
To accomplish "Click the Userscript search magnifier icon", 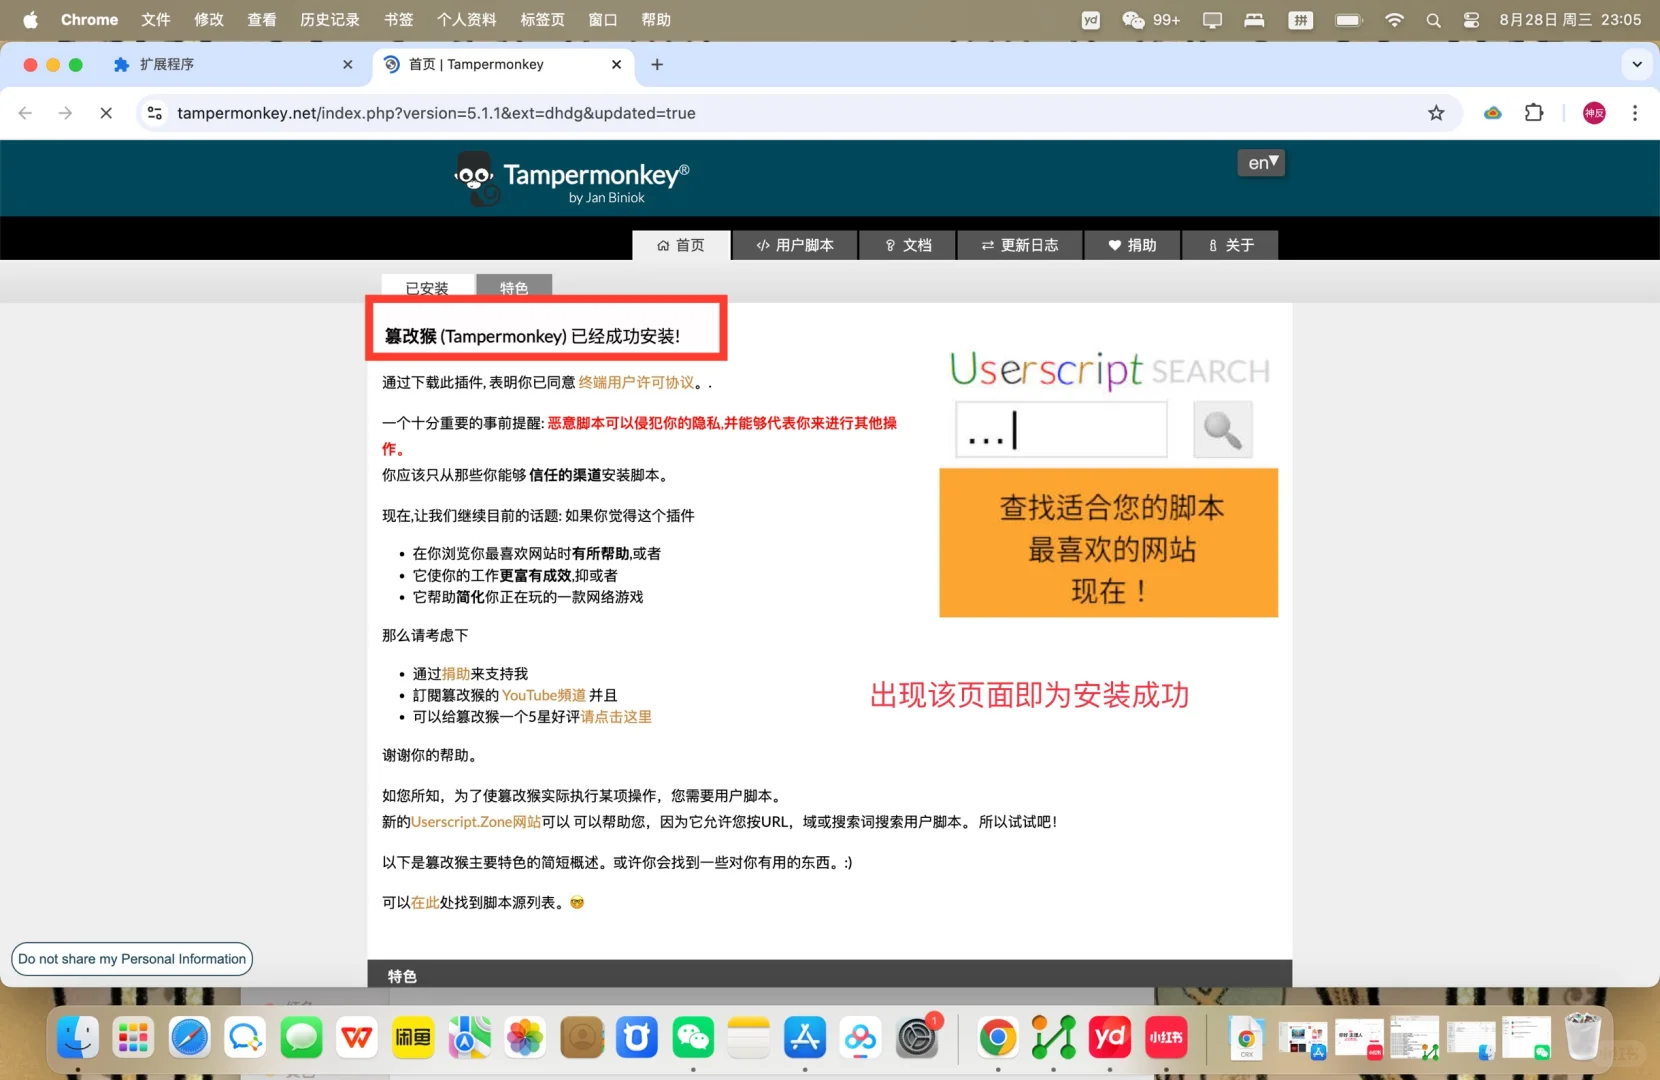I will click(x=1222, y=430).
